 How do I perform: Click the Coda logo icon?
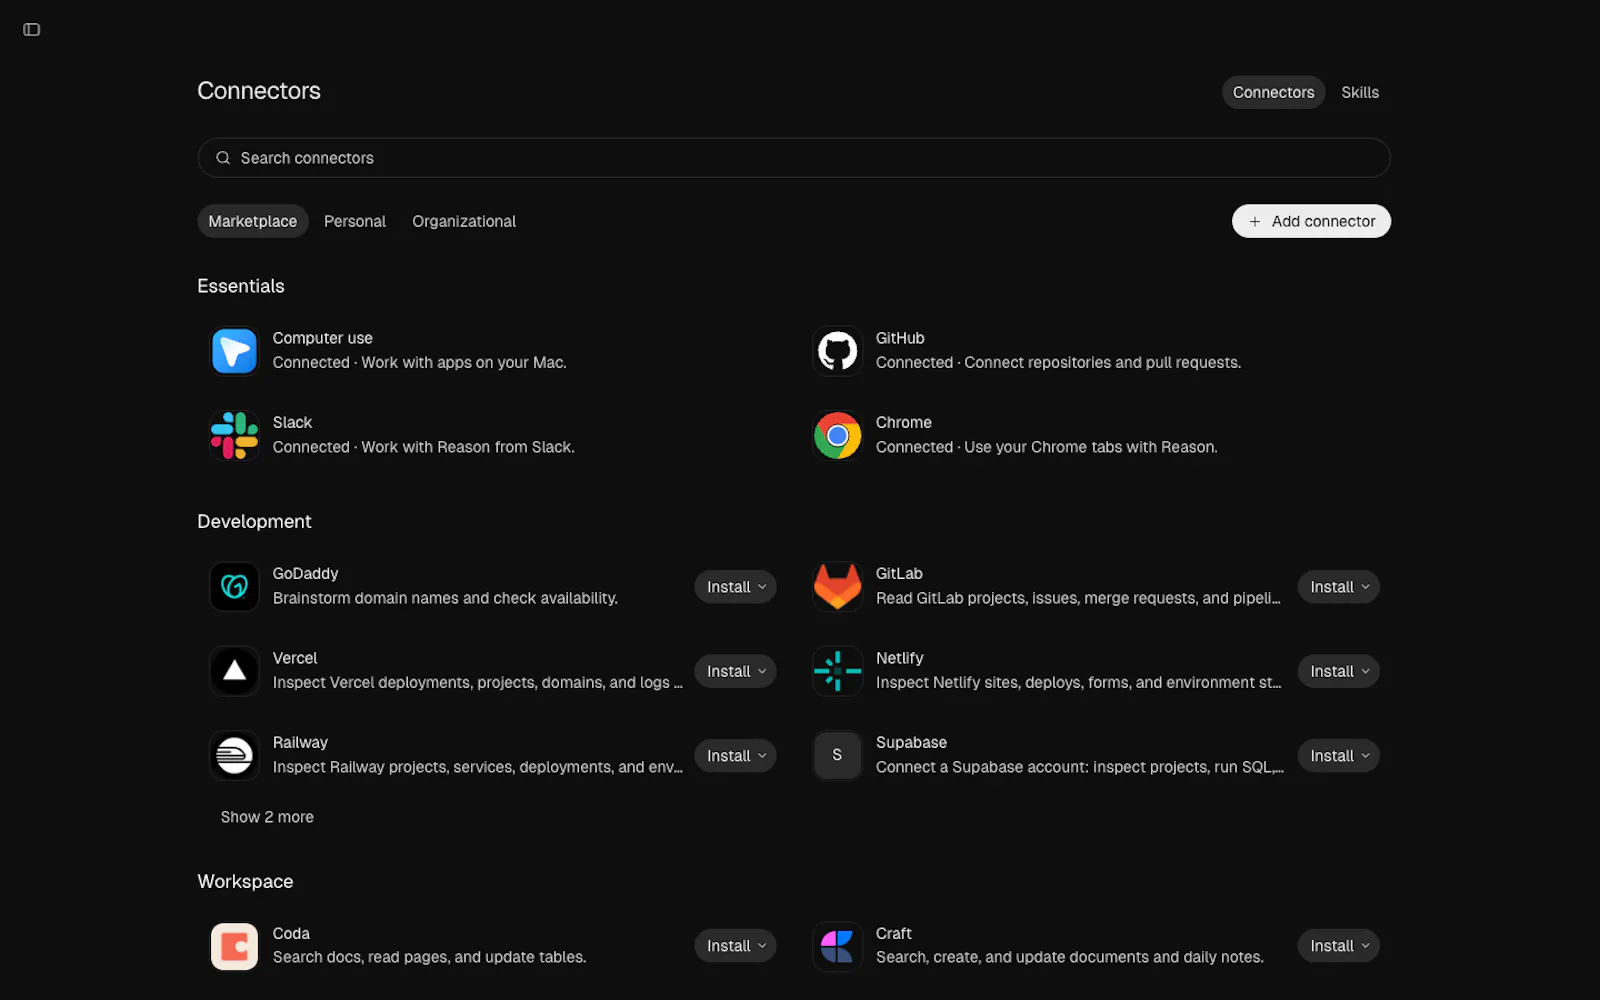click(234, 946)
